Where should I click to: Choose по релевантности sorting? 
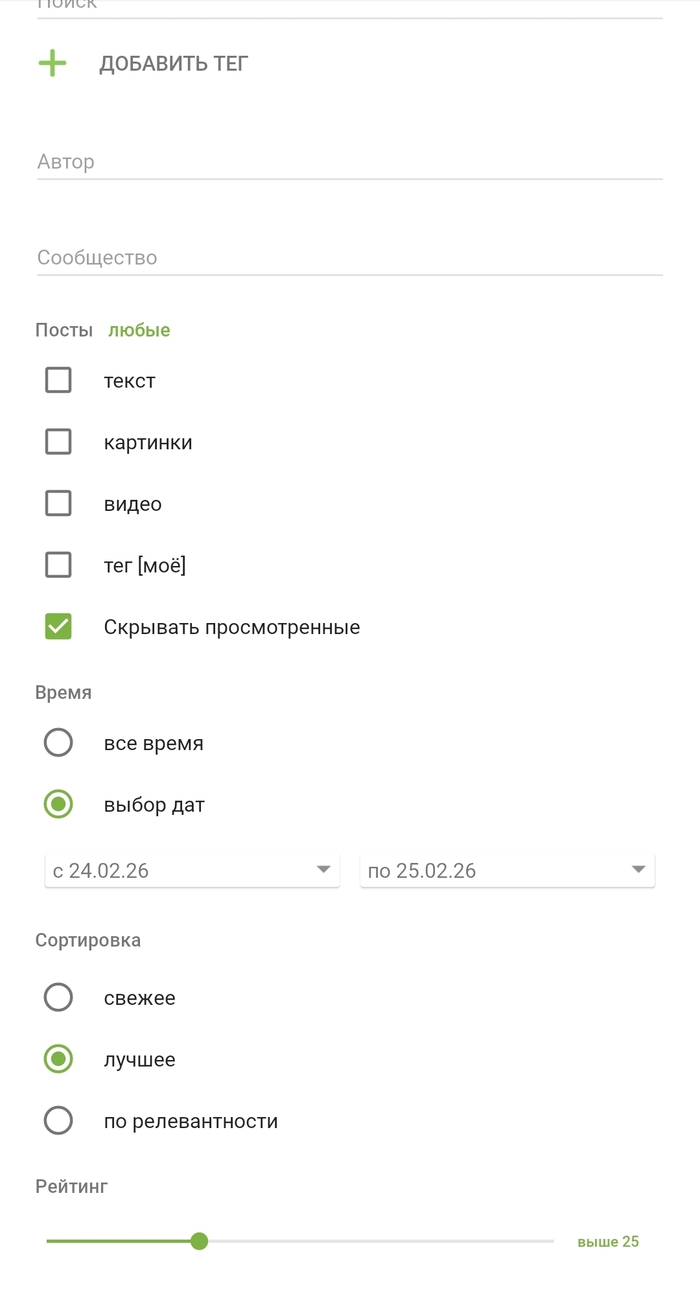click(x=58, y=1122)
